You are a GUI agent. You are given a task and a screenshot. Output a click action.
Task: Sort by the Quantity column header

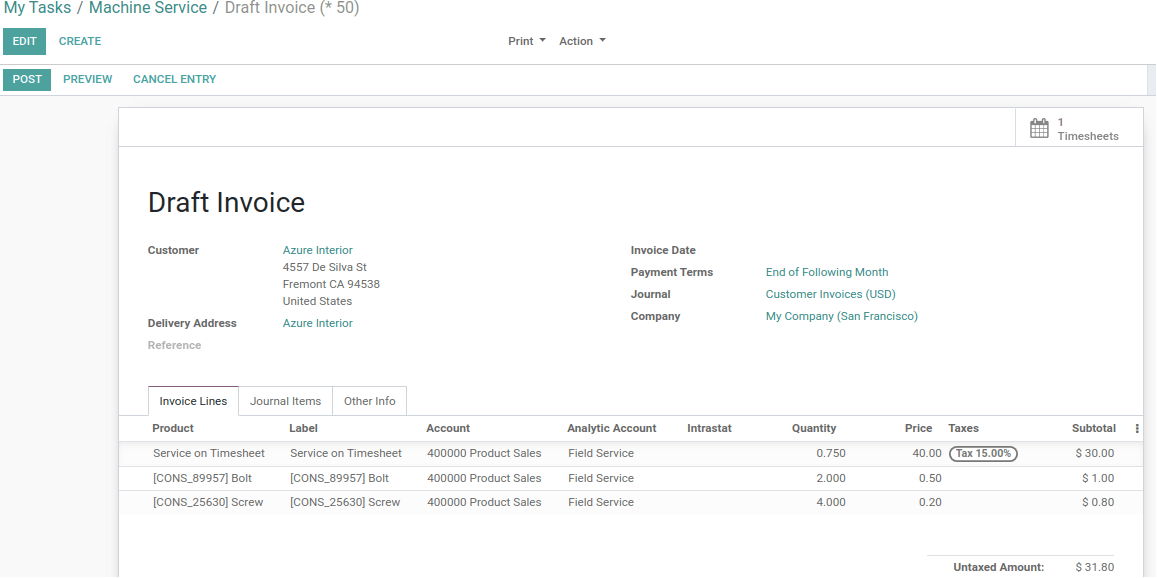tap(815, 428)
